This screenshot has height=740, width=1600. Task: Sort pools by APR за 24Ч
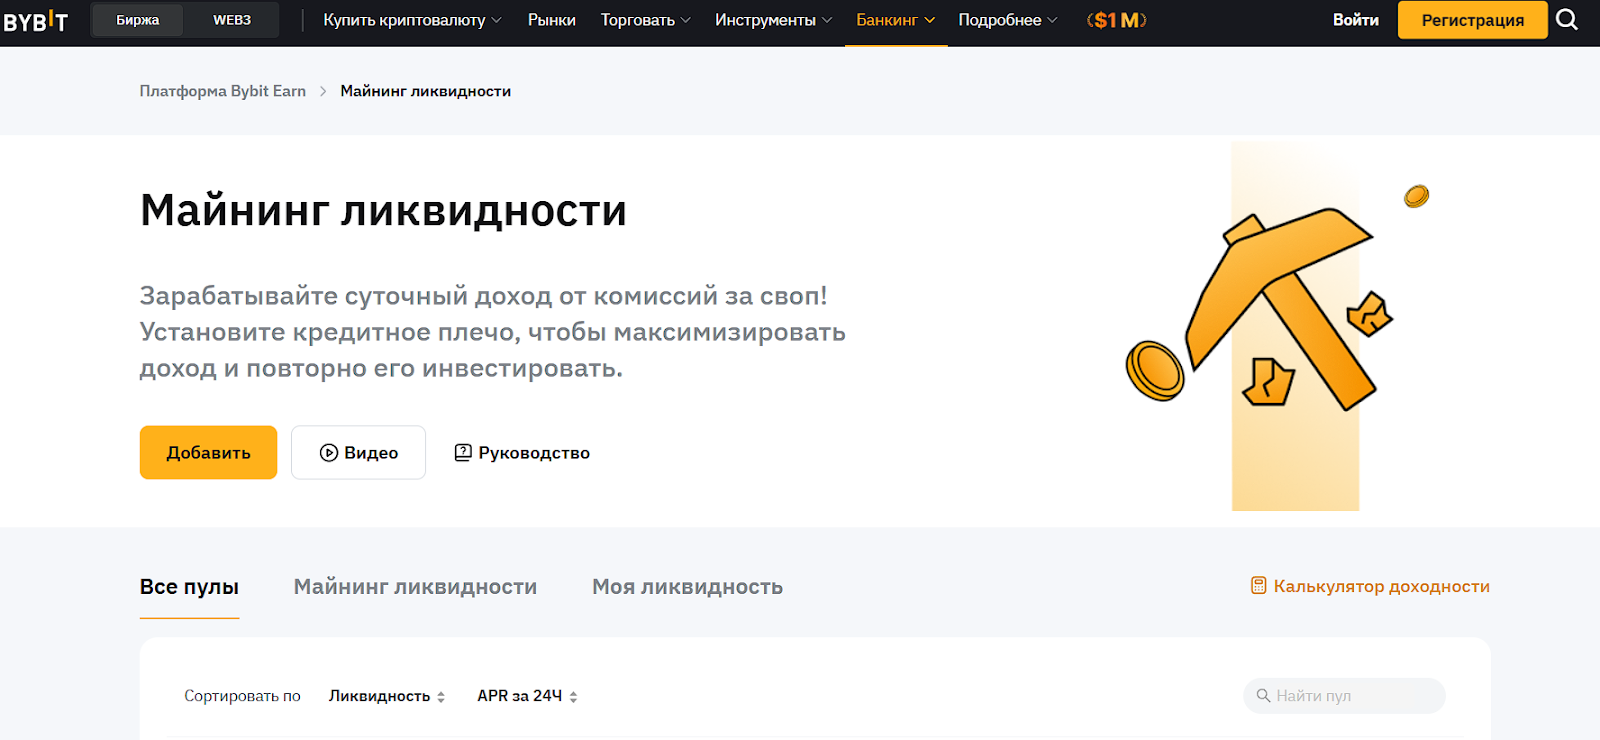click(x=528, y=696)
